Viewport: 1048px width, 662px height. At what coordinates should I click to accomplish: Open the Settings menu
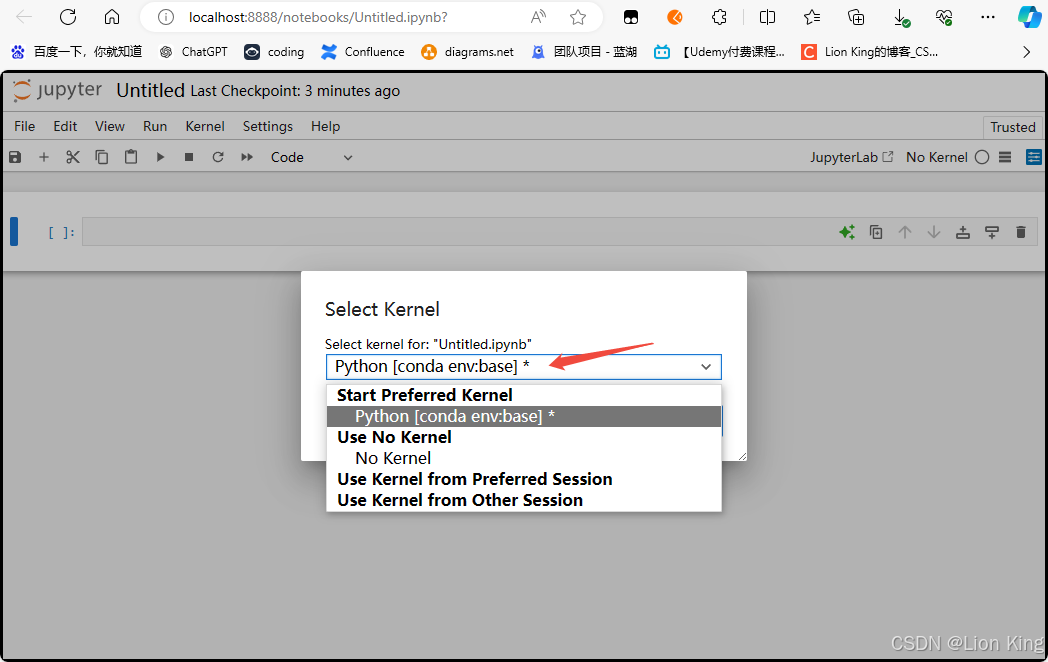coord(267,126)
